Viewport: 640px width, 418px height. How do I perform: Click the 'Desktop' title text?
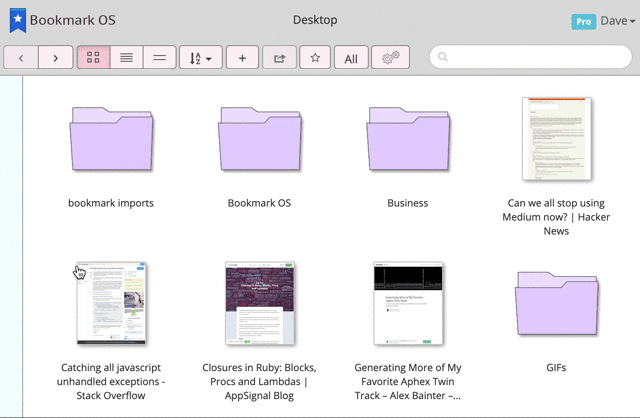coord(315,20)
